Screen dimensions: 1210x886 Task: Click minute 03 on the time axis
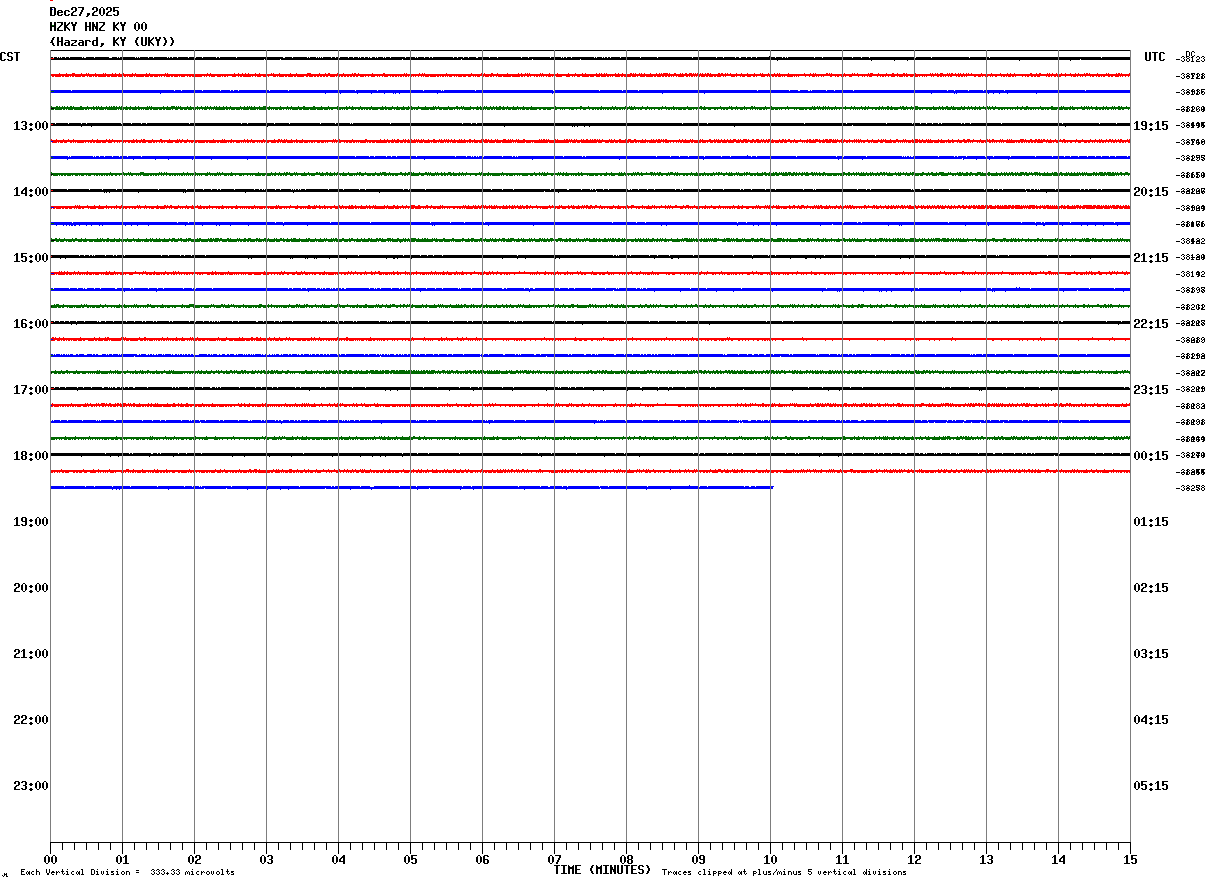pos(266,859)
